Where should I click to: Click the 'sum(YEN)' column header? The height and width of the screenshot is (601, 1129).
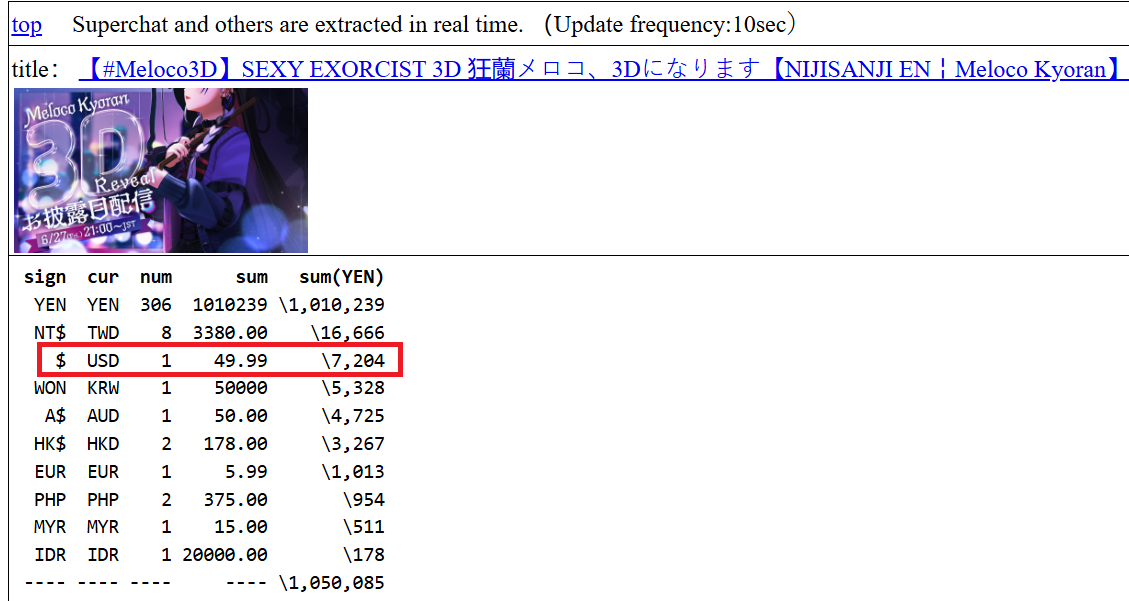(x=341, y=277)
